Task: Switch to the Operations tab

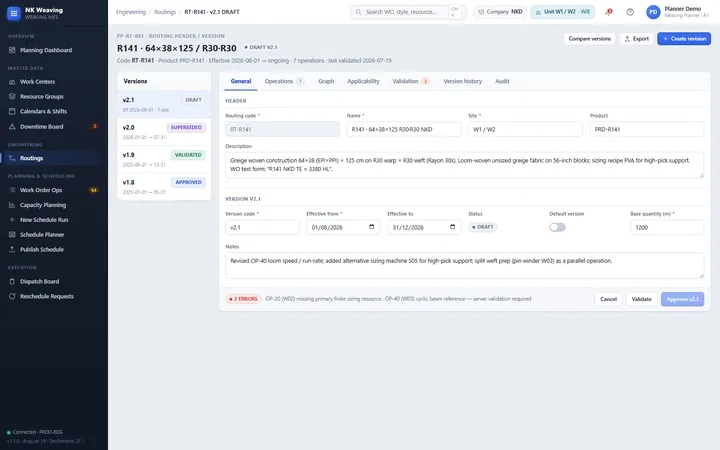Action: point(284,81)
